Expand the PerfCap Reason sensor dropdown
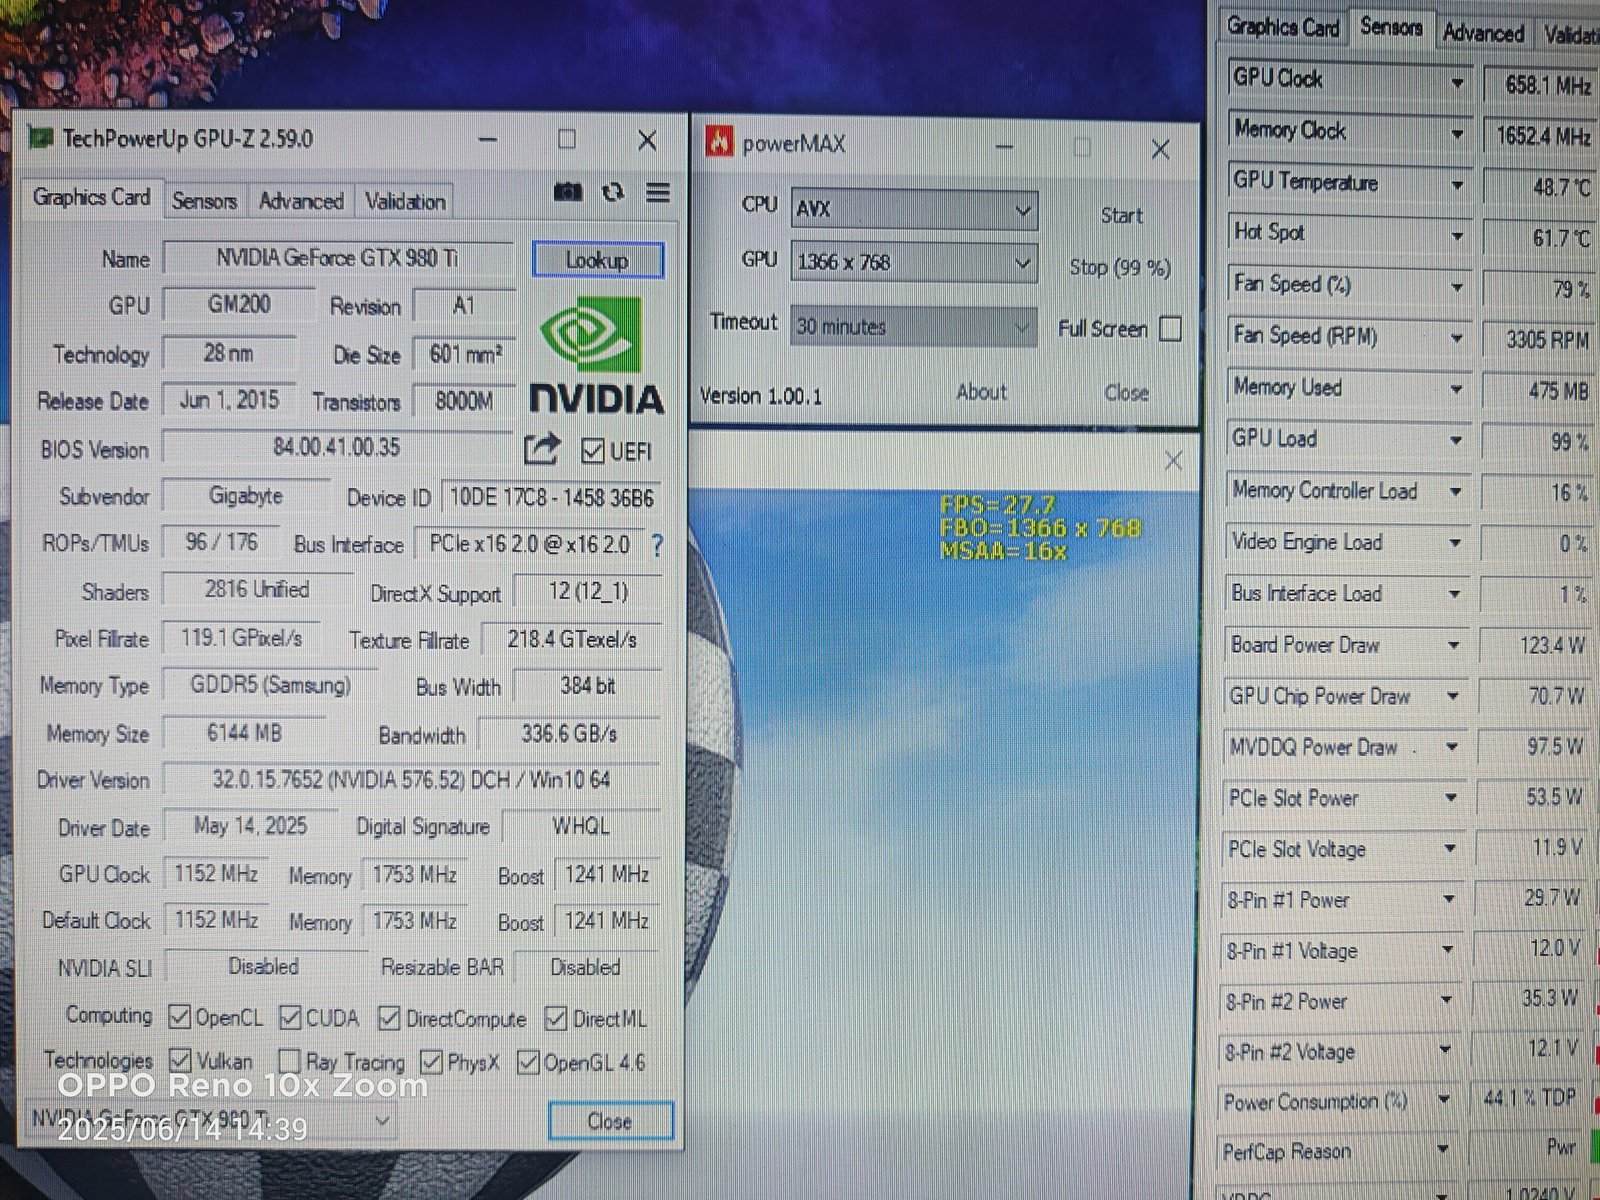1600x1200 pixels. coord(1443,1150)
